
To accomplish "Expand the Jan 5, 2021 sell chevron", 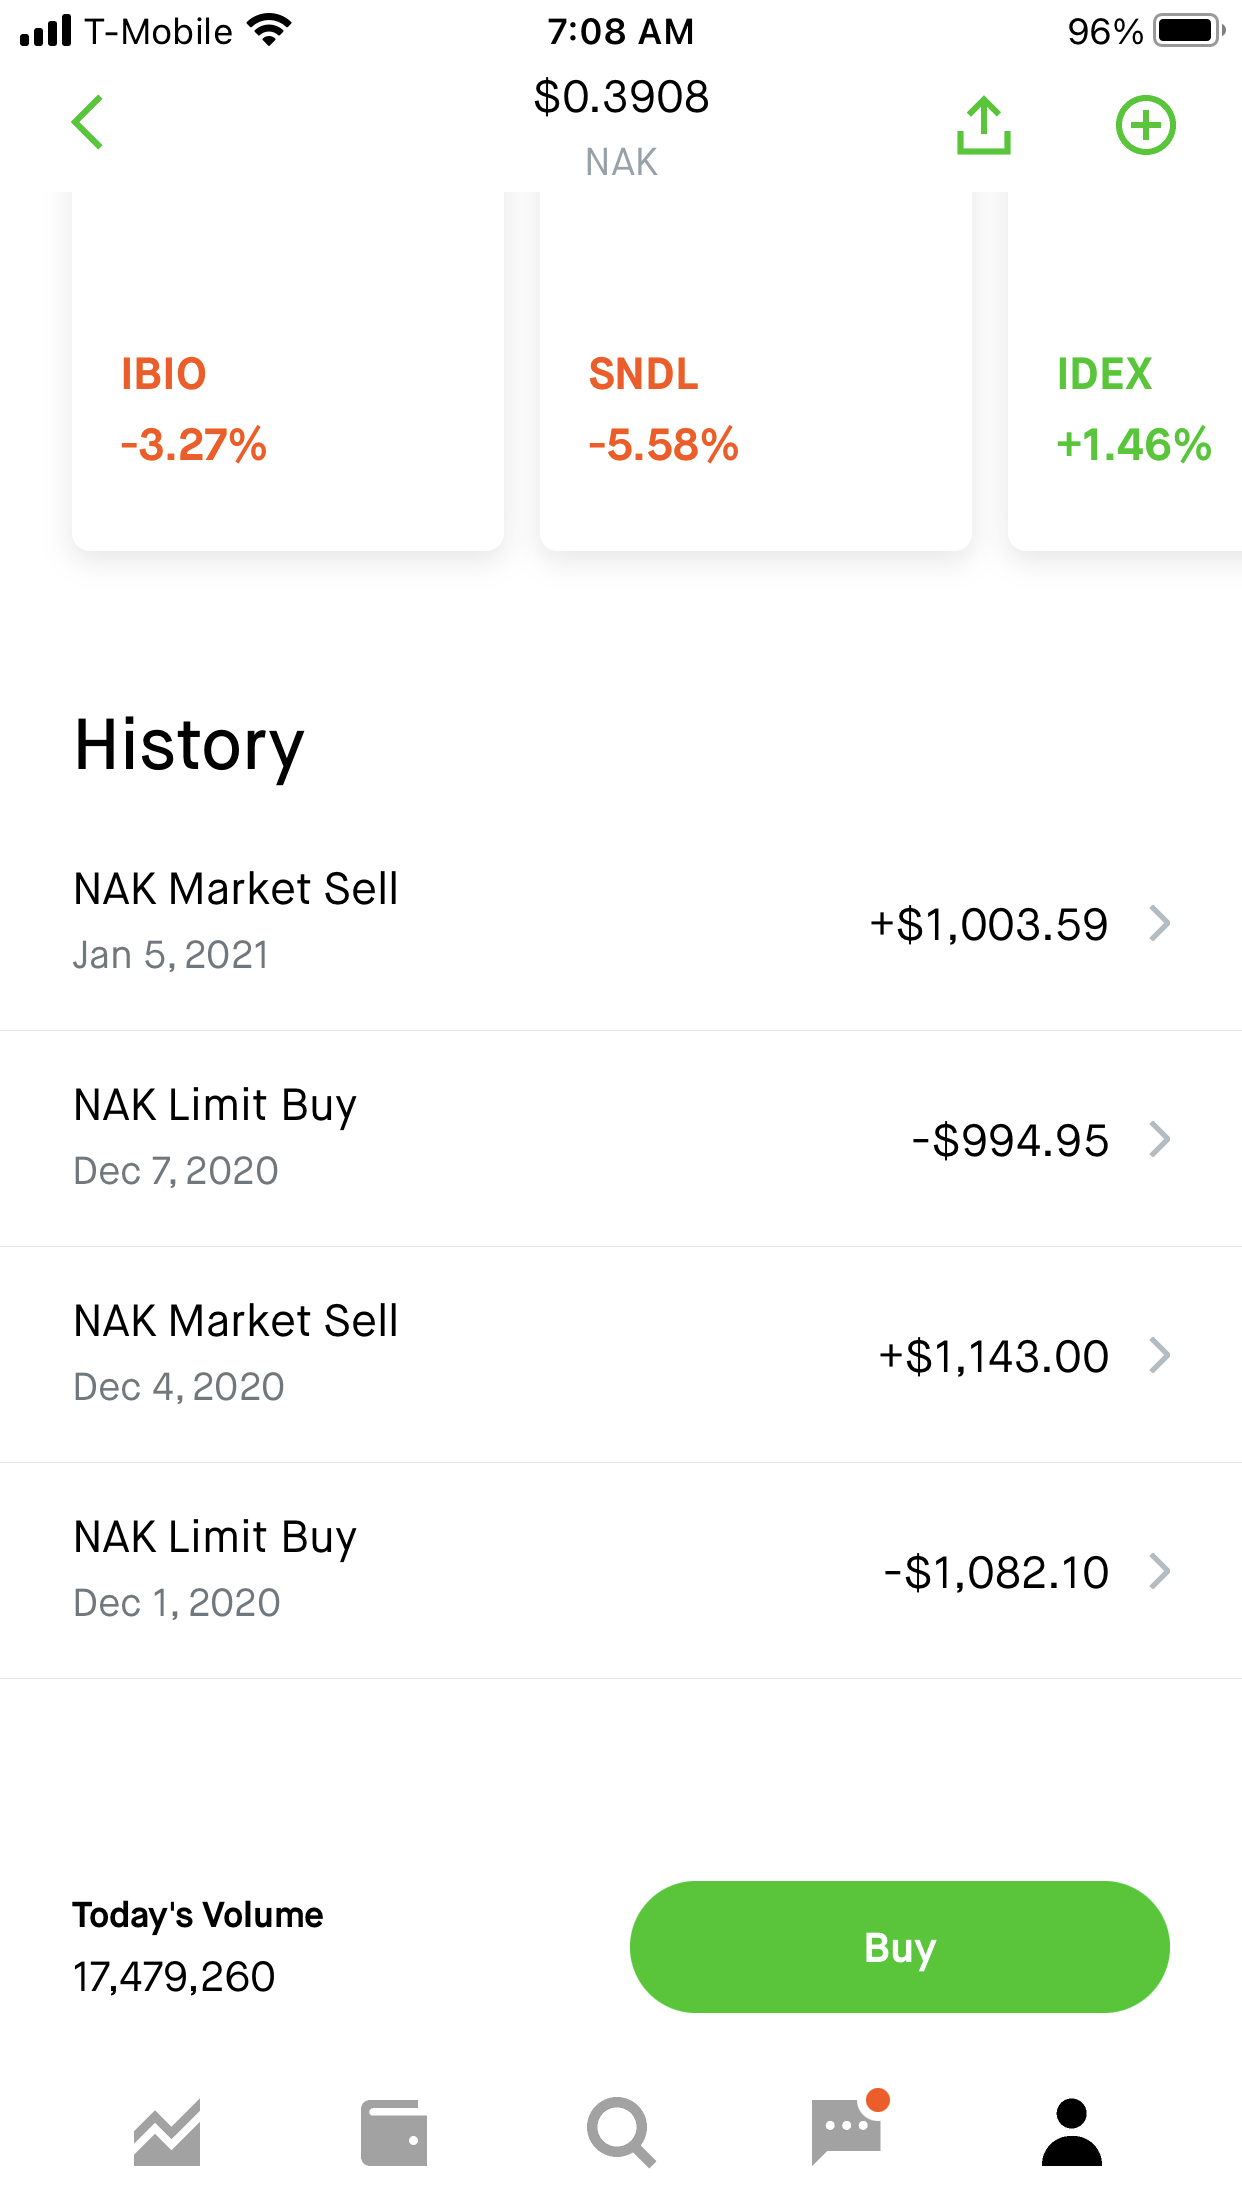I will click(x=1160, y=923).
